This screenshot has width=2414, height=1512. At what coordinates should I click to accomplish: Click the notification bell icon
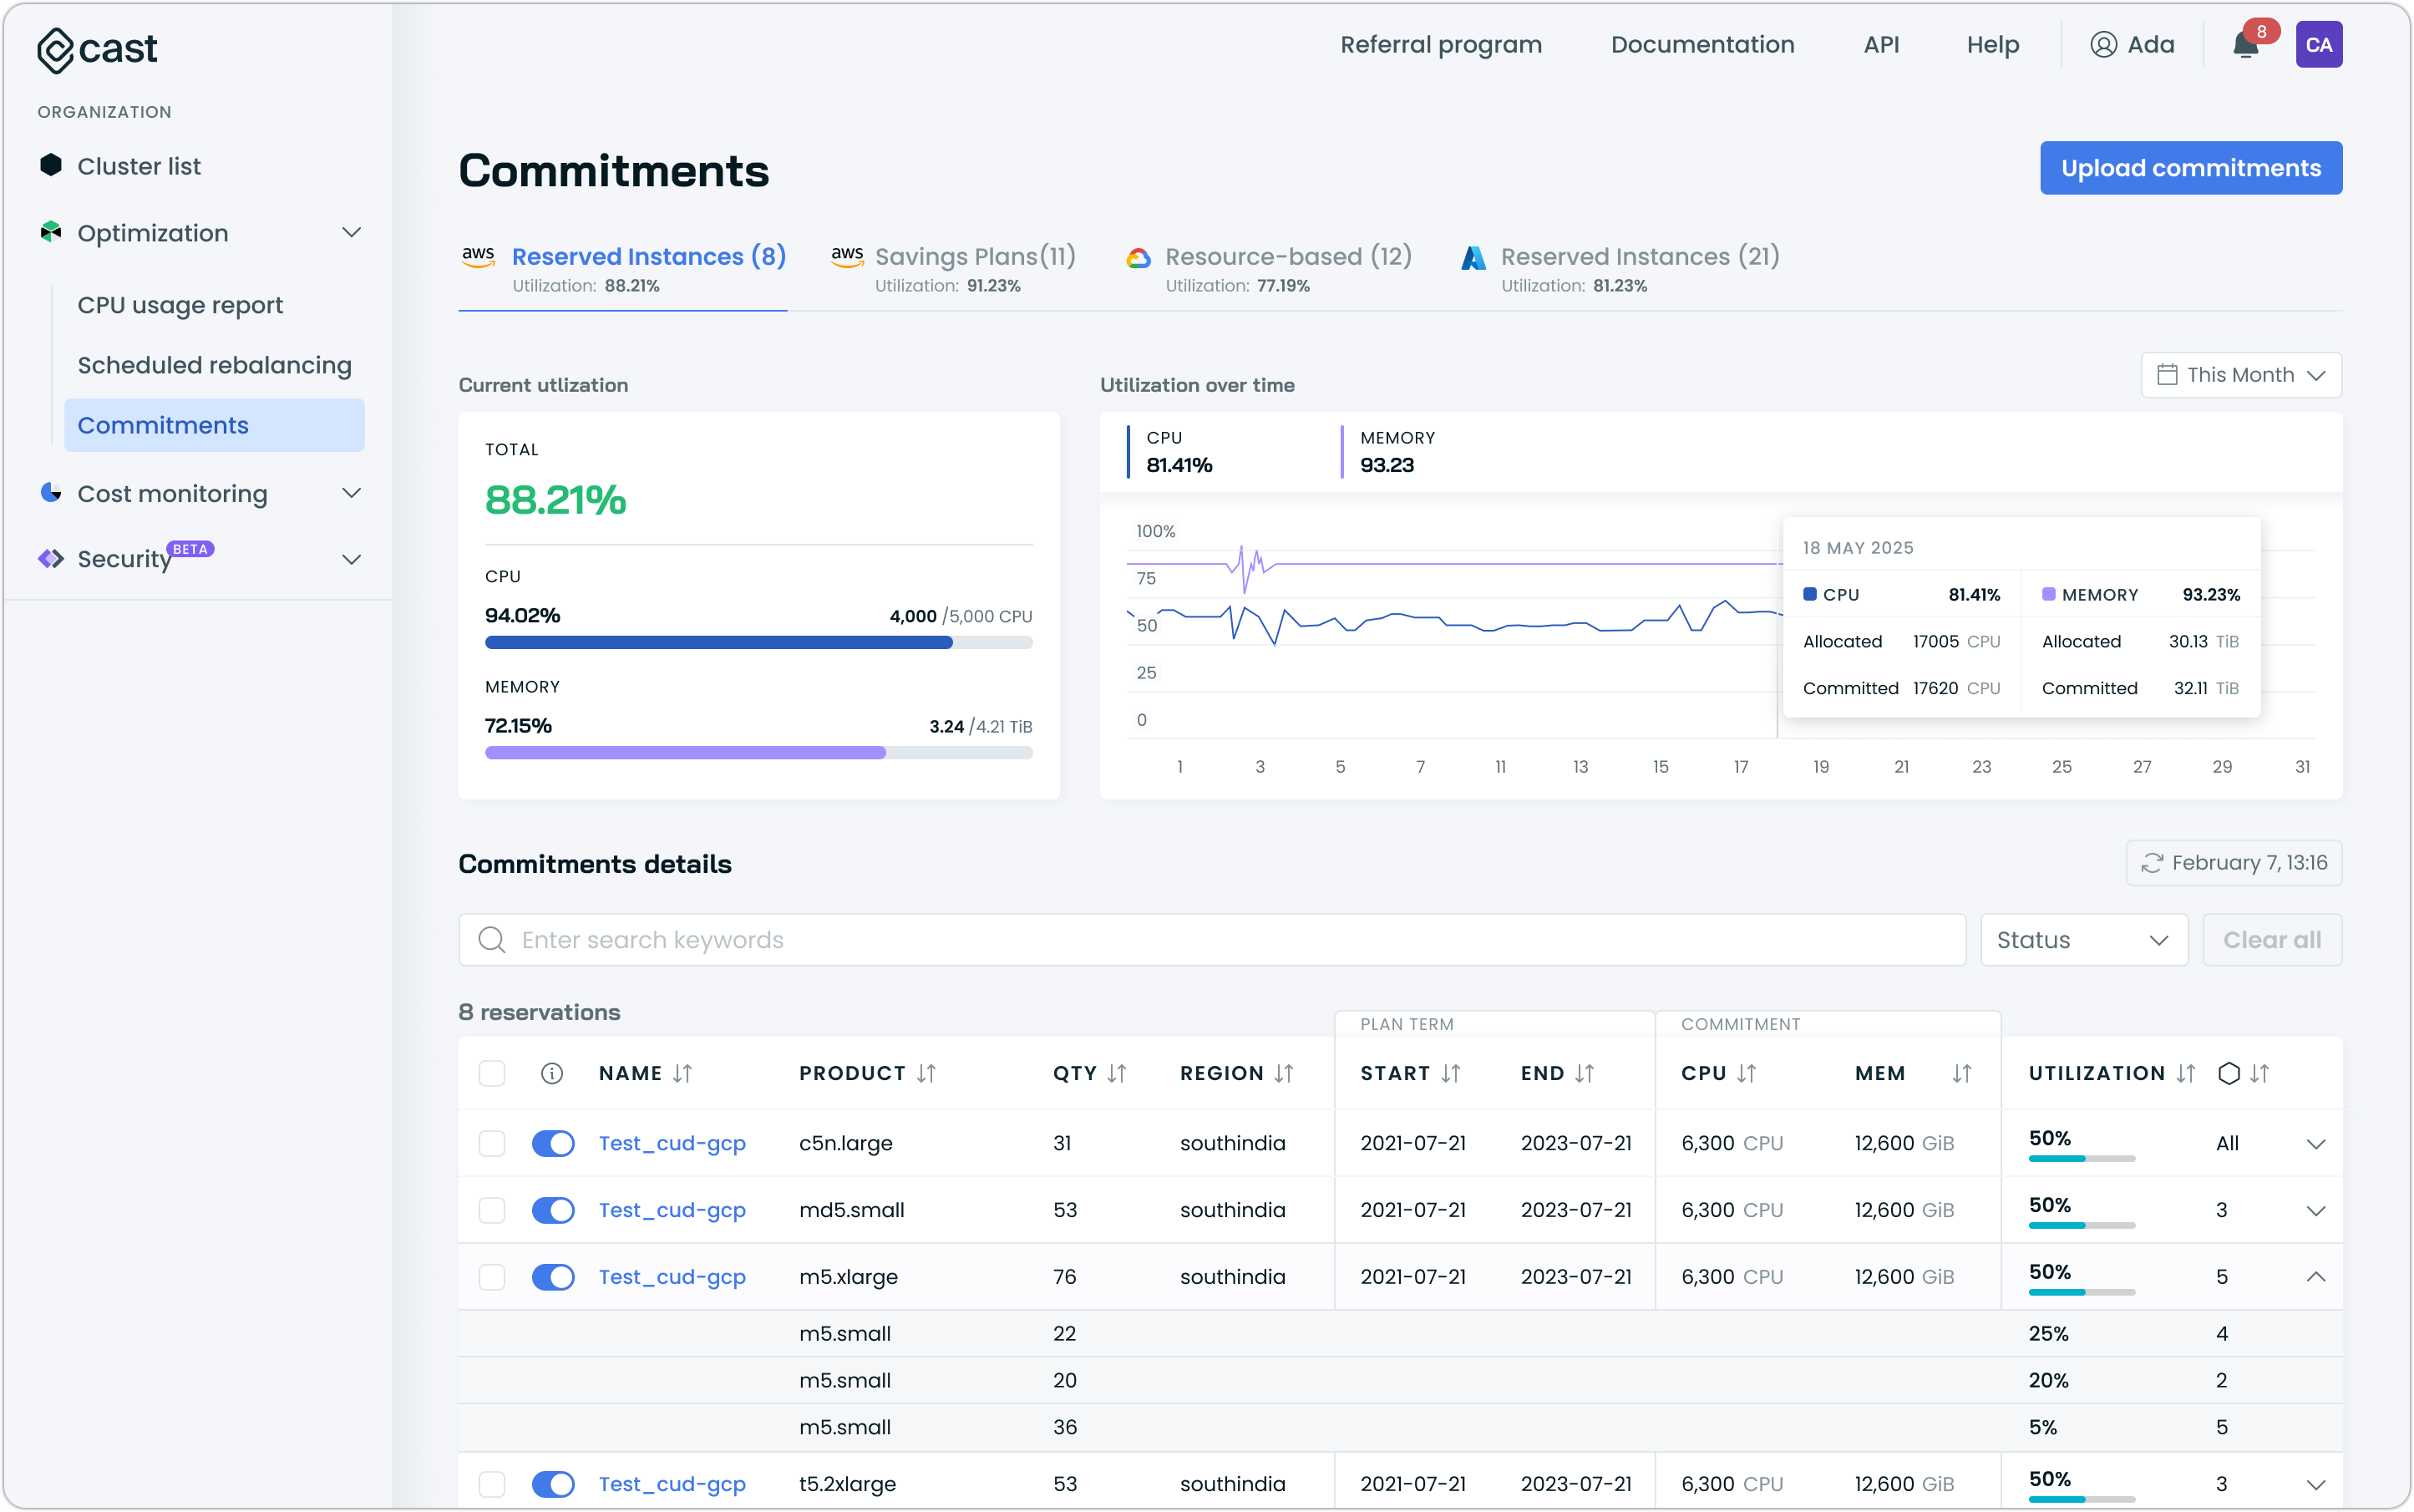pos(2245,46)
